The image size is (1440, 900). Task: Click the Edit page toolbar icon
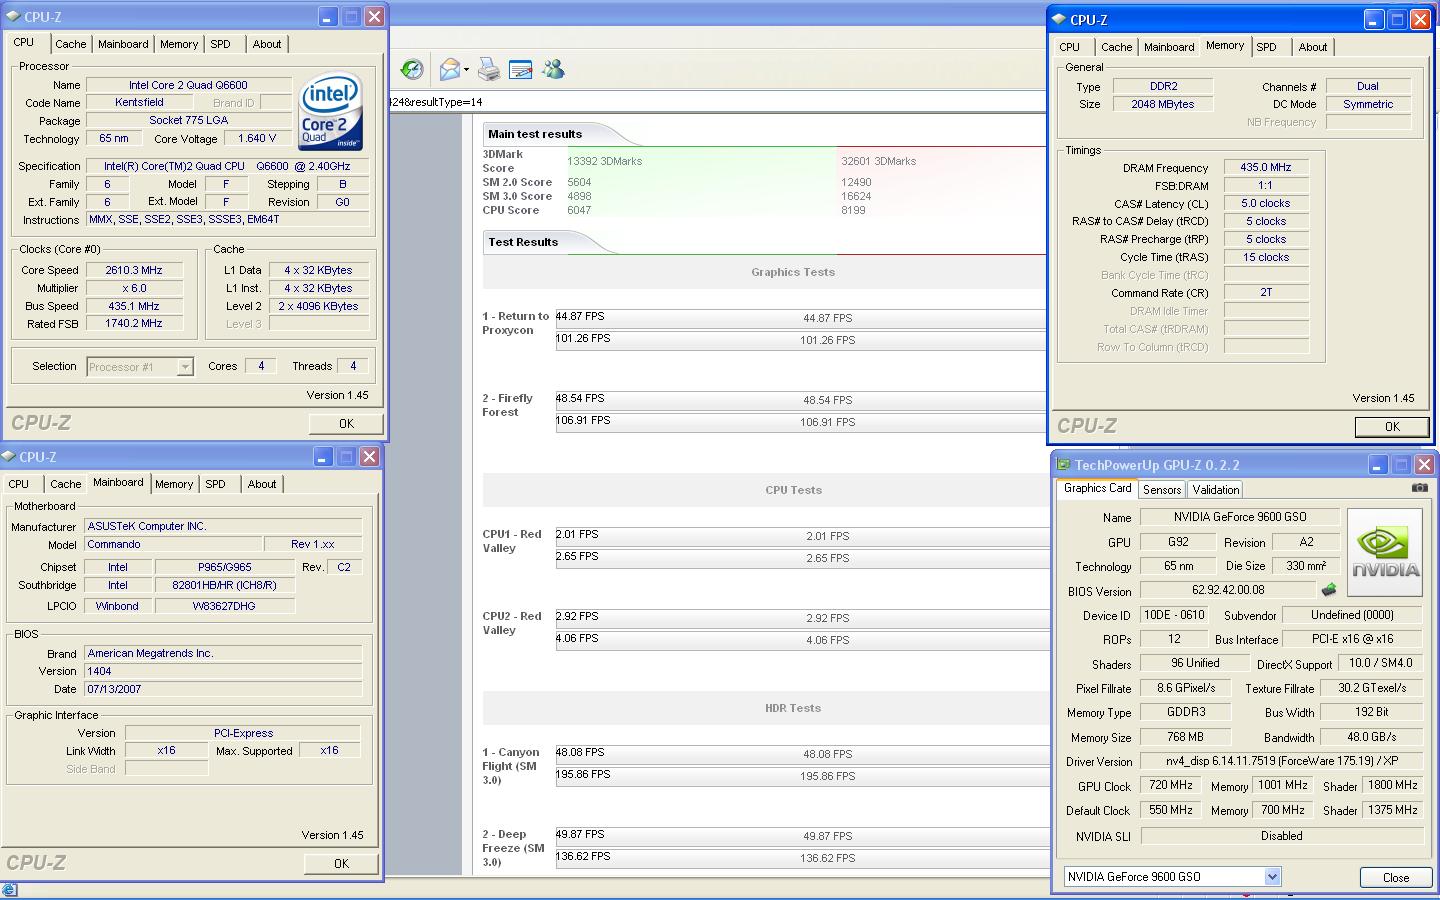click(x=520, y=69)
